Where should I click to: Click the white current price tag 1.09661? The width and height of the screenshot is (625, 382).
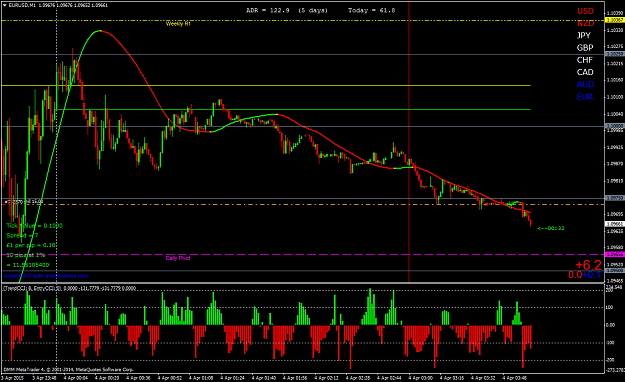pyautogui.click(x=615, y=224)
